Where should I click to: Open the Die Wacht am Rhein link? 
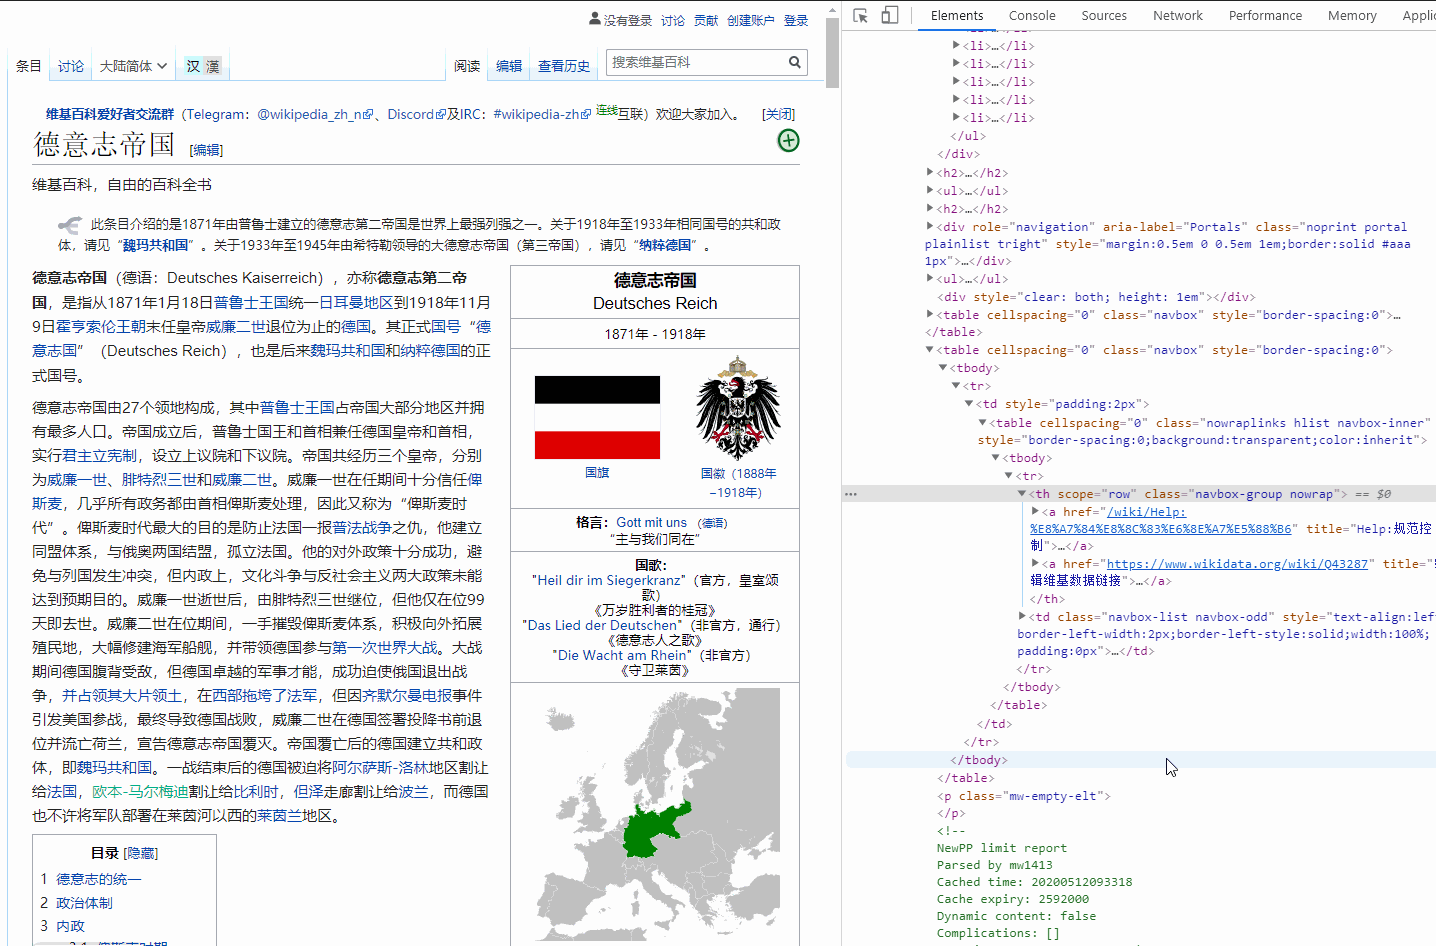(623, 655)
